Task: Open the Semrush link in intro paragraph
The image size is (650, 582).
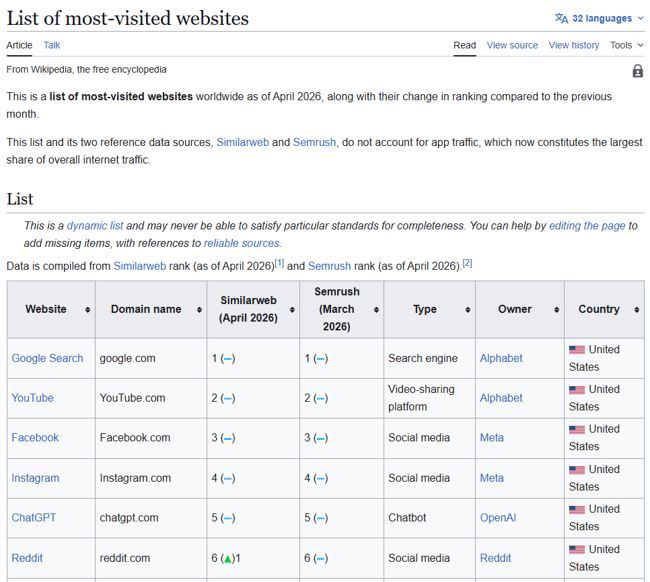Action: [x=314, y=142]
